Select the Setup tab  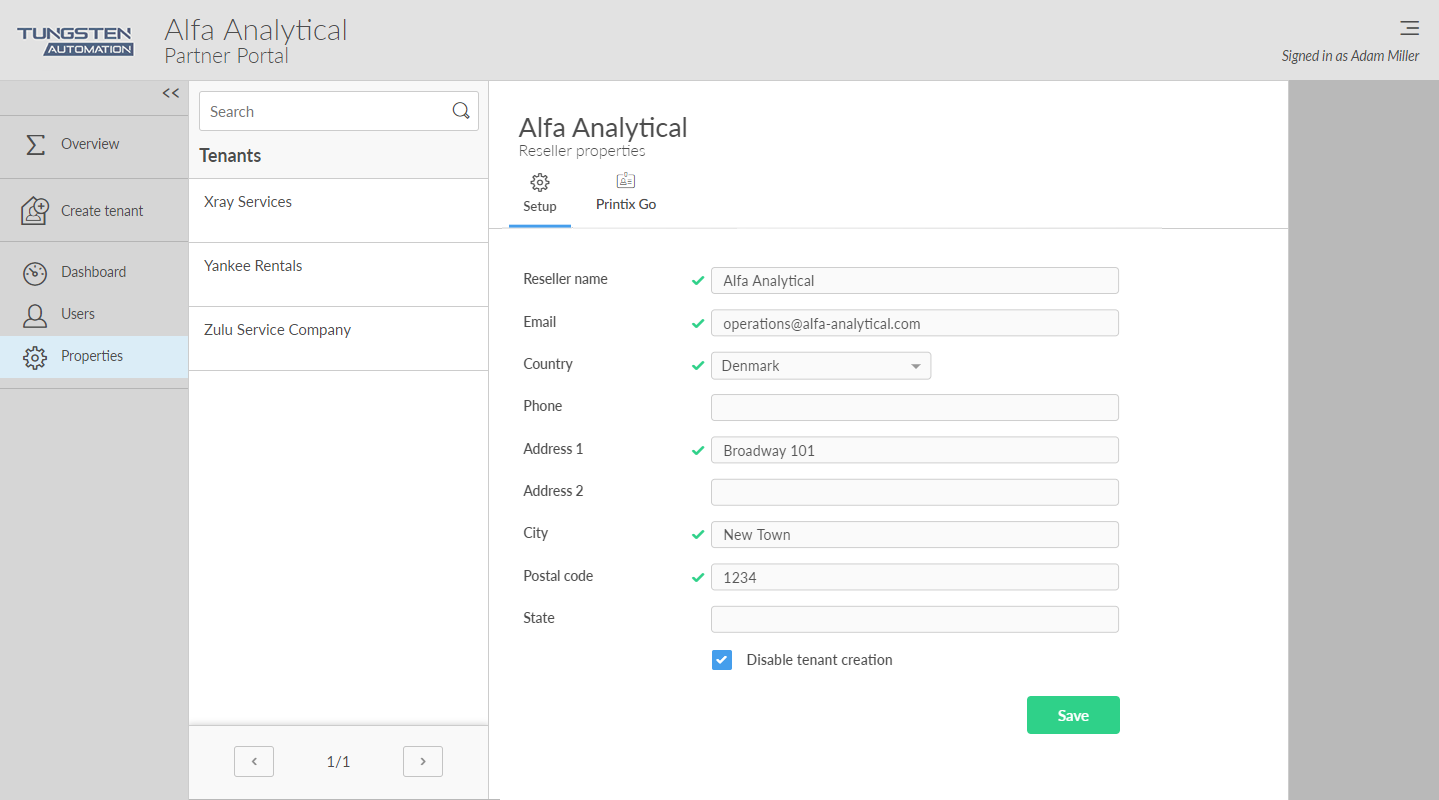point(540,192)
